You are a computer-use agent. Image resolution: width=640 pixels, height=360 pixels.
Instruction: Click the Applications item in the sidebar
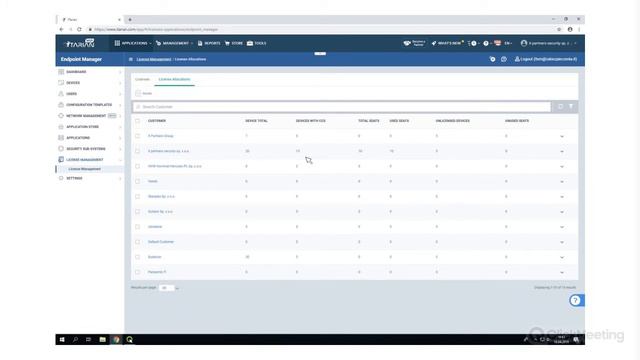pos(78,138)
